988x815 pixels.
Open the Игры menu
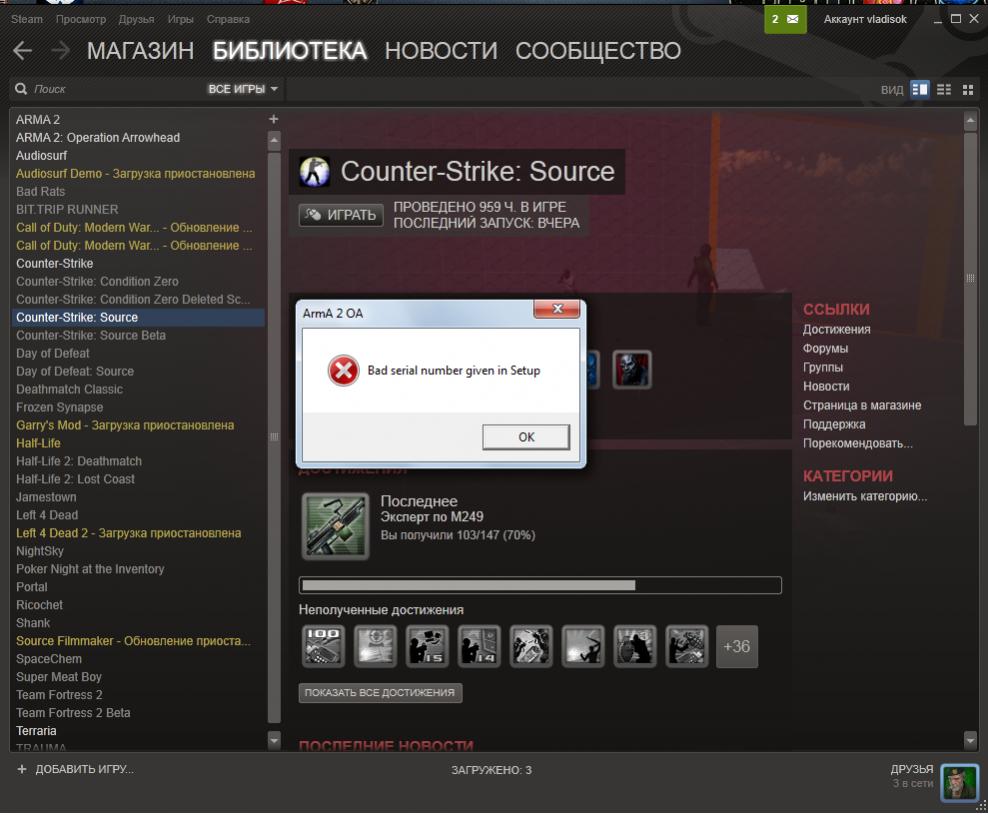181,20
